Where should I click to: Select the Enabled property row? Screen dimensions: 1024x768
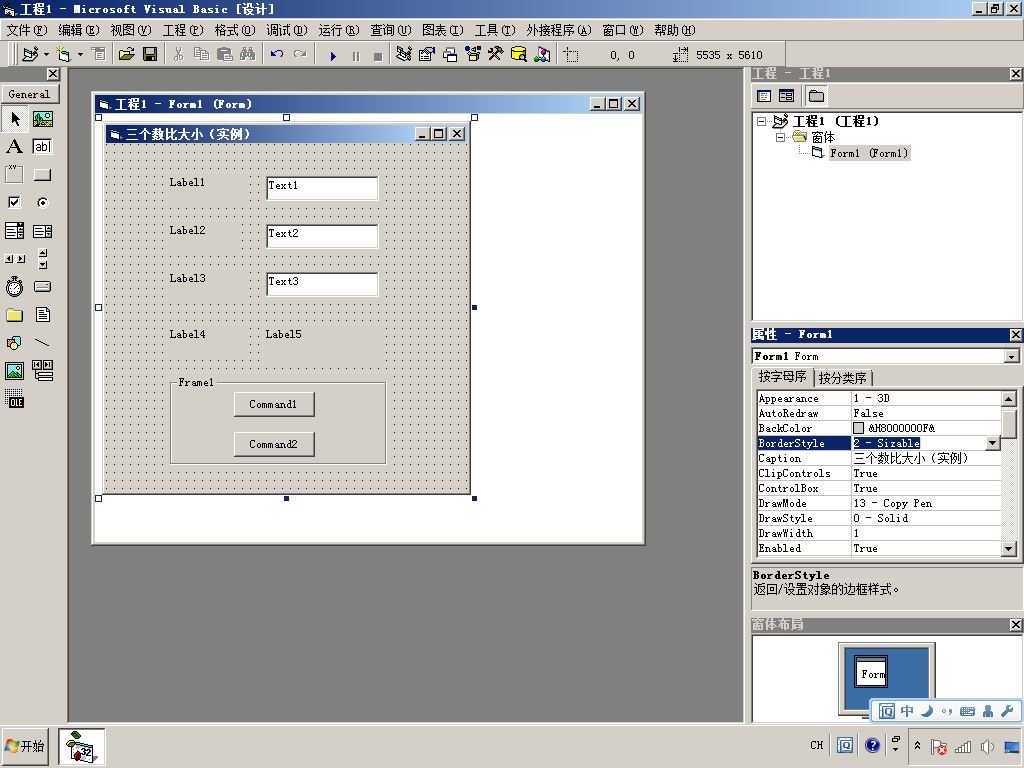tap(879, 549)
